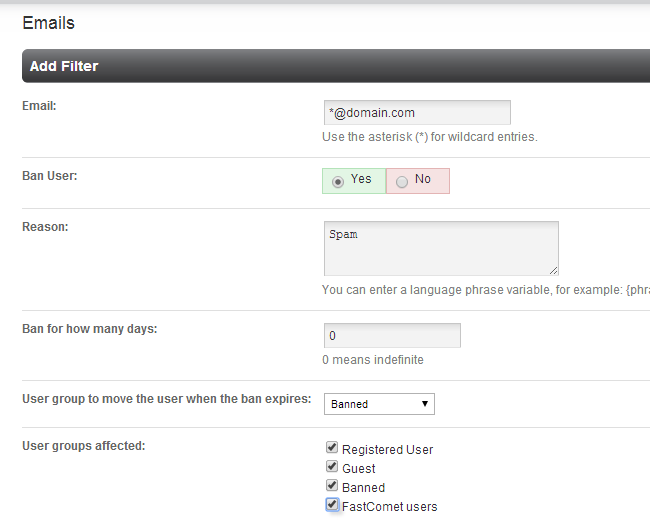Click the 'Reason:' label

[45, 227]
